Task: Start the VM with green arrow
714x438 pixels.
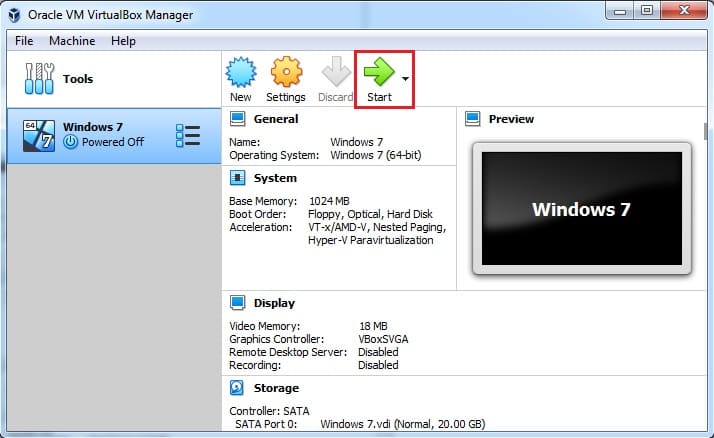Action: click(x=379, y=71)
